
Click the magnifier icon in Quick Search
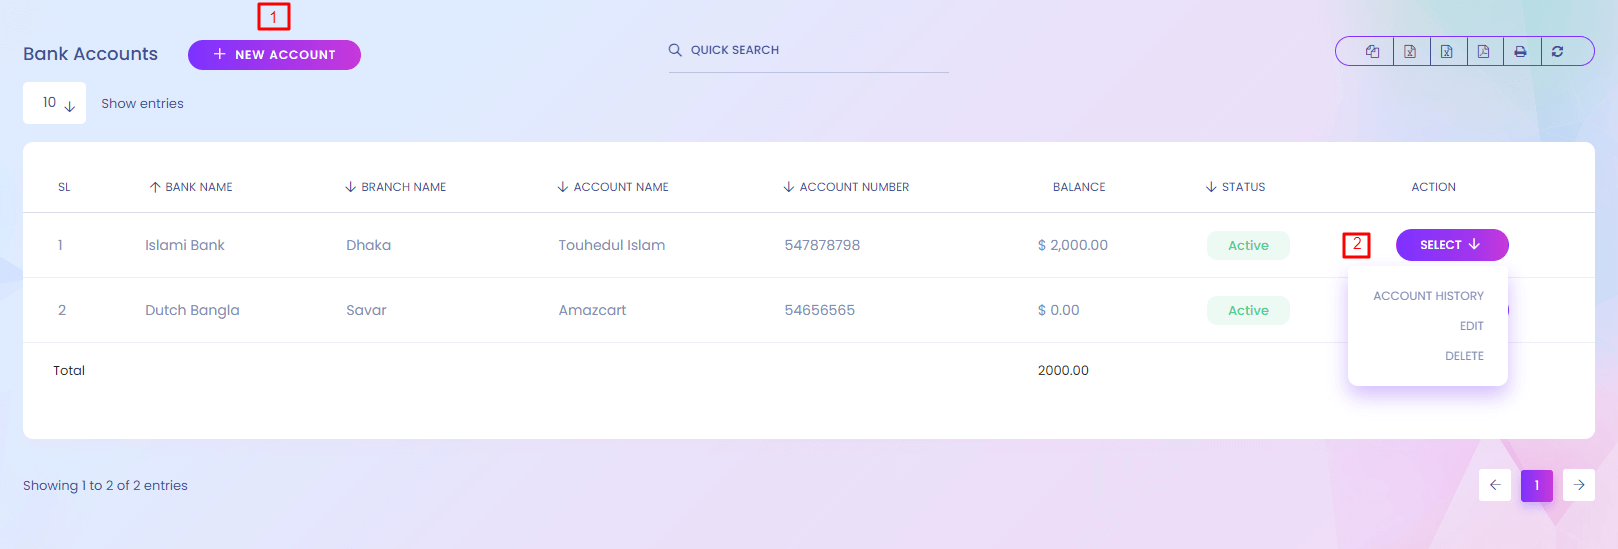coord(675,50)
